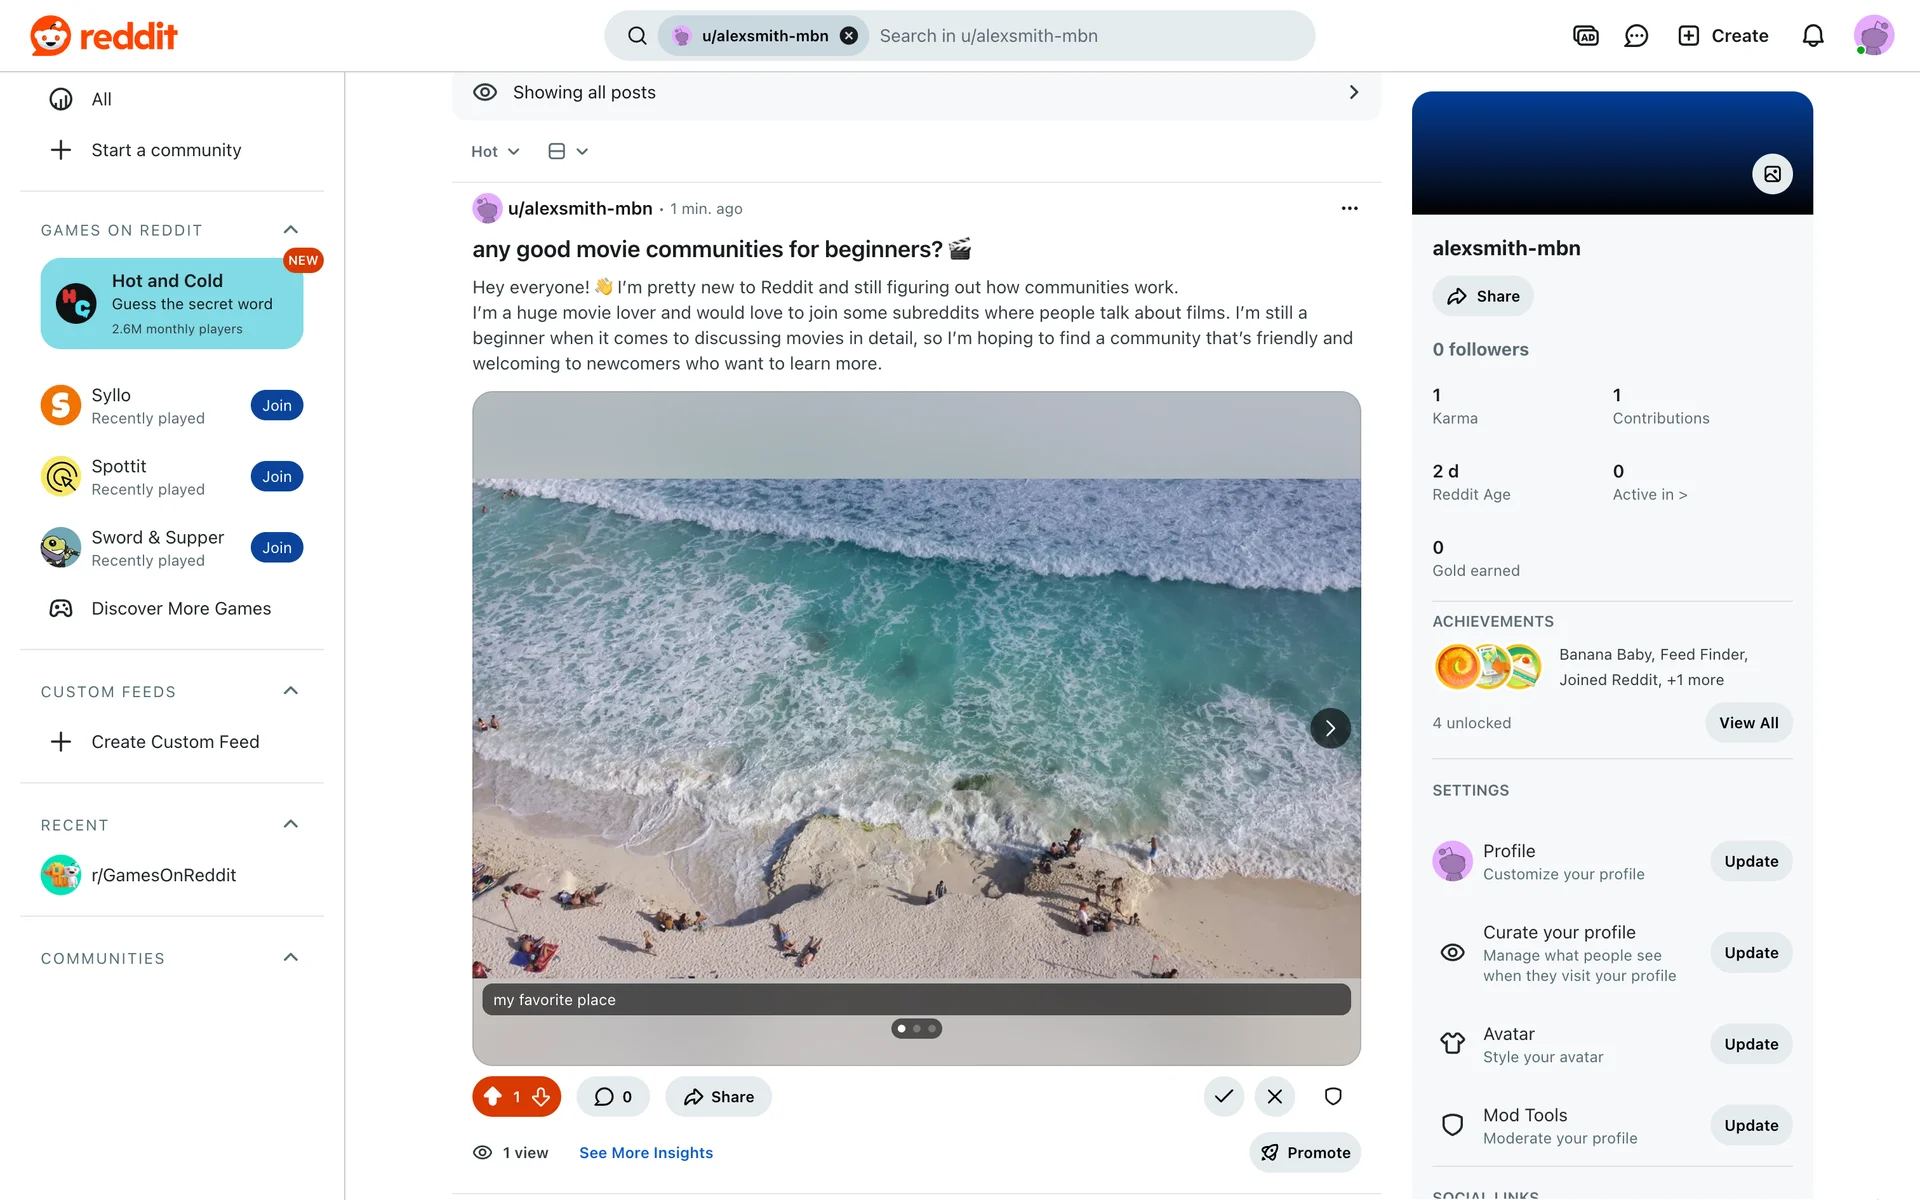
Task: Click the Promote button
Action: click(1305, 1153)
